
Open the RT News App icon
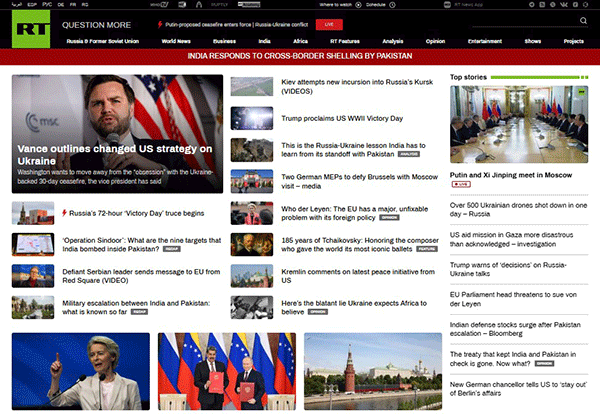coord(447,5)
